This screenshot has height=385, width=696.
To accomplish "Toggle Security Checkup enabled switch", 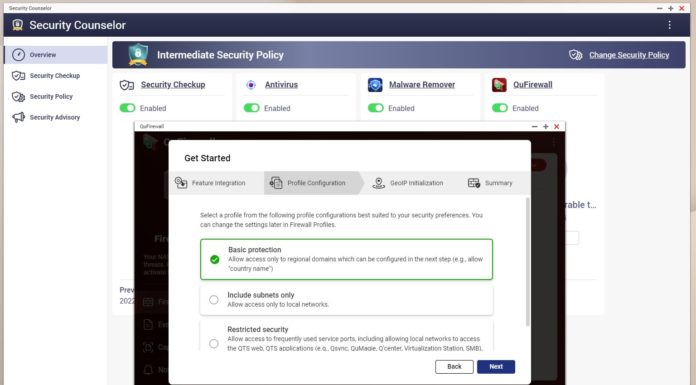I will pyautogui.click(x=127, y=108).
